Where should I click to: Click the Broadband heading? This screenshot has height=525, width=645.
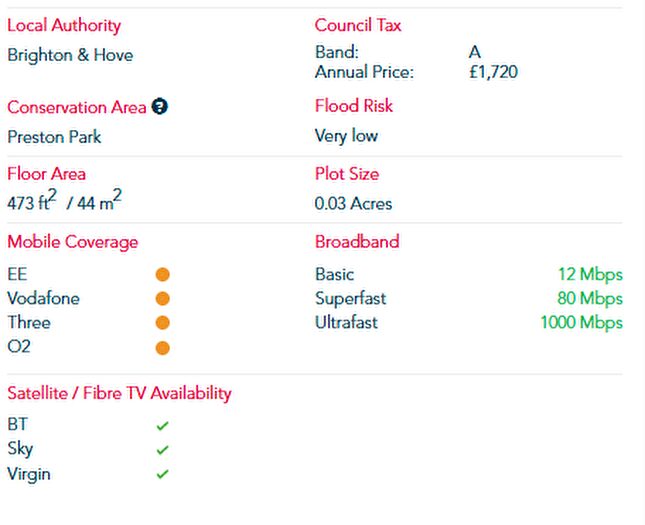pos(357,242)
